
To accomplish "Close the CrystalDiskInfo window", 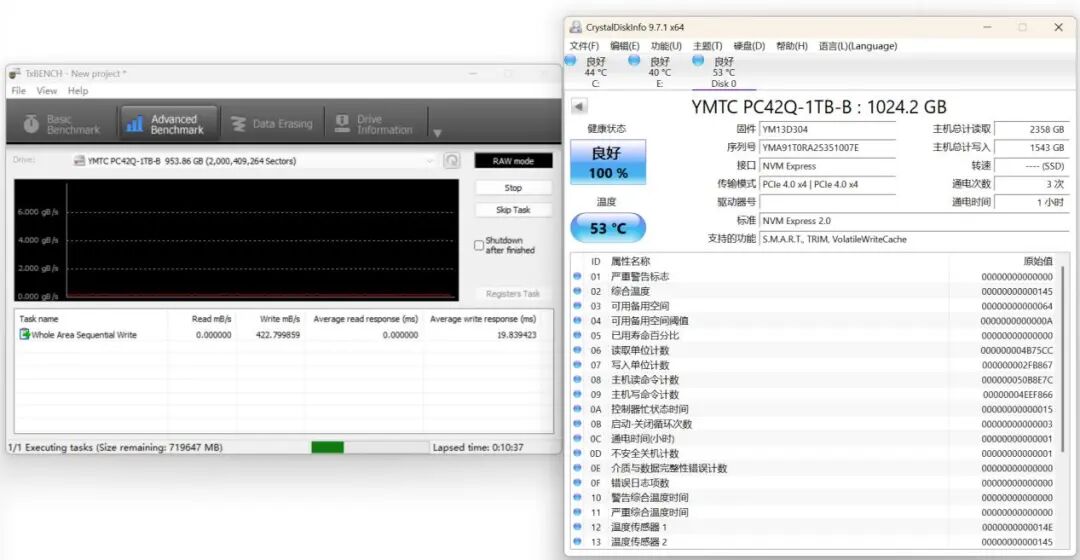I will point(1059,28).
